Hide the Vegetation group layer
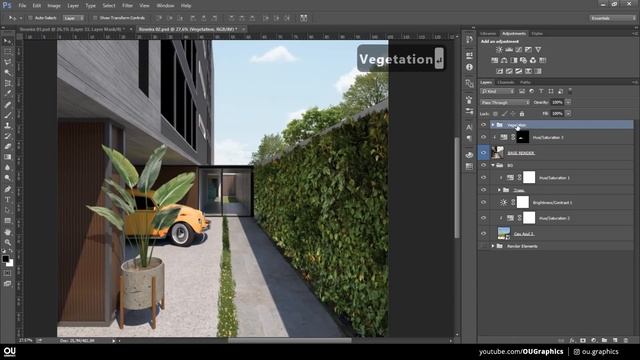Viewport: 640px width, 360px height. [x=483, y=125]
